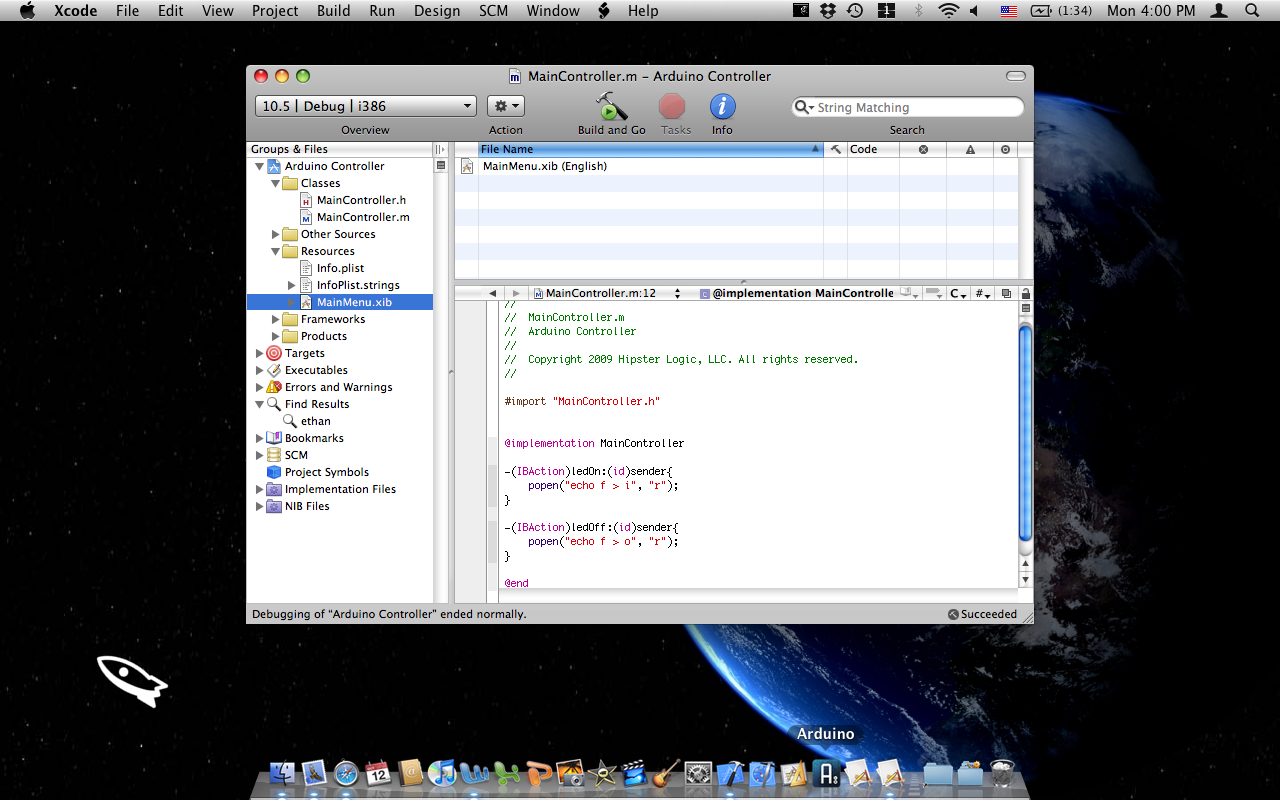Click the go back arrow in editor navigation bar
This screenshot has height=800, width=1280.
[x=492, y=294]
